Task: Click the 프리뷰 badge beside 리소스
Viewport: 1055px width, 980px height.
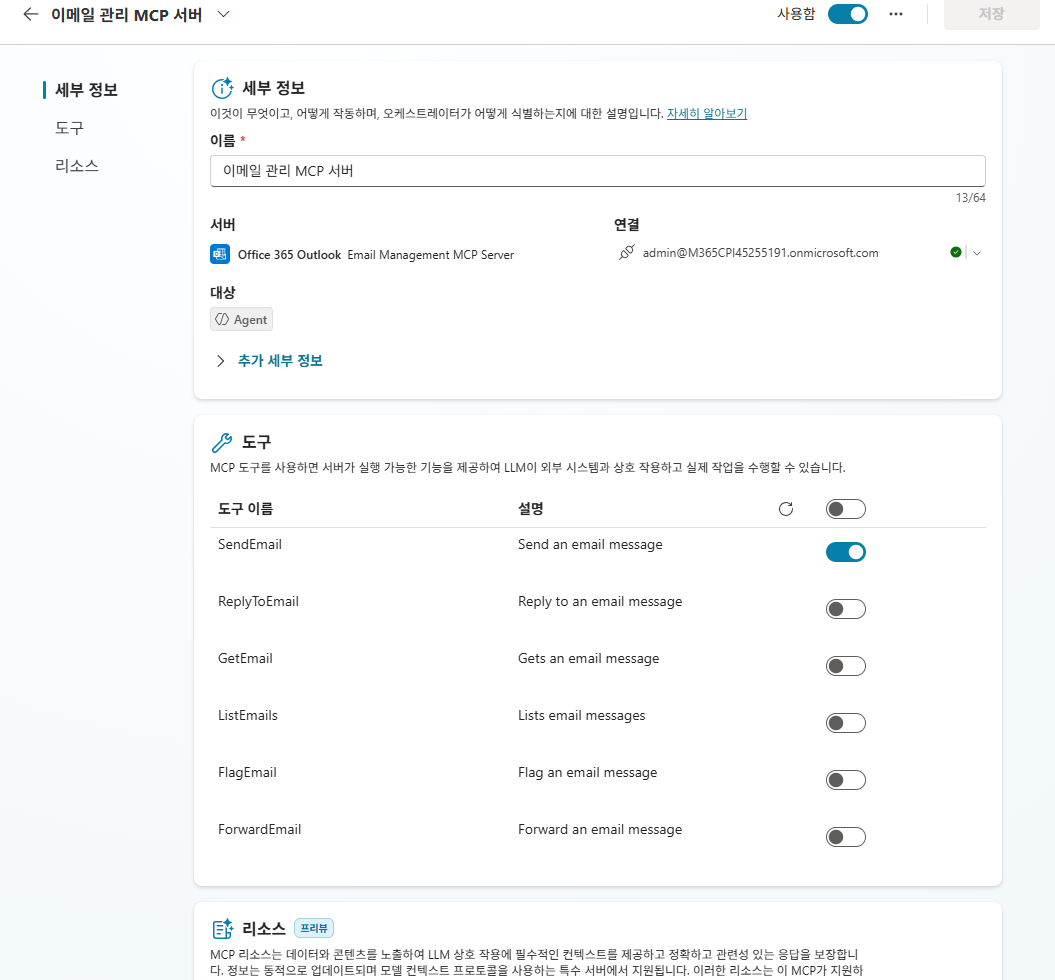Action: tap(314, 928)
